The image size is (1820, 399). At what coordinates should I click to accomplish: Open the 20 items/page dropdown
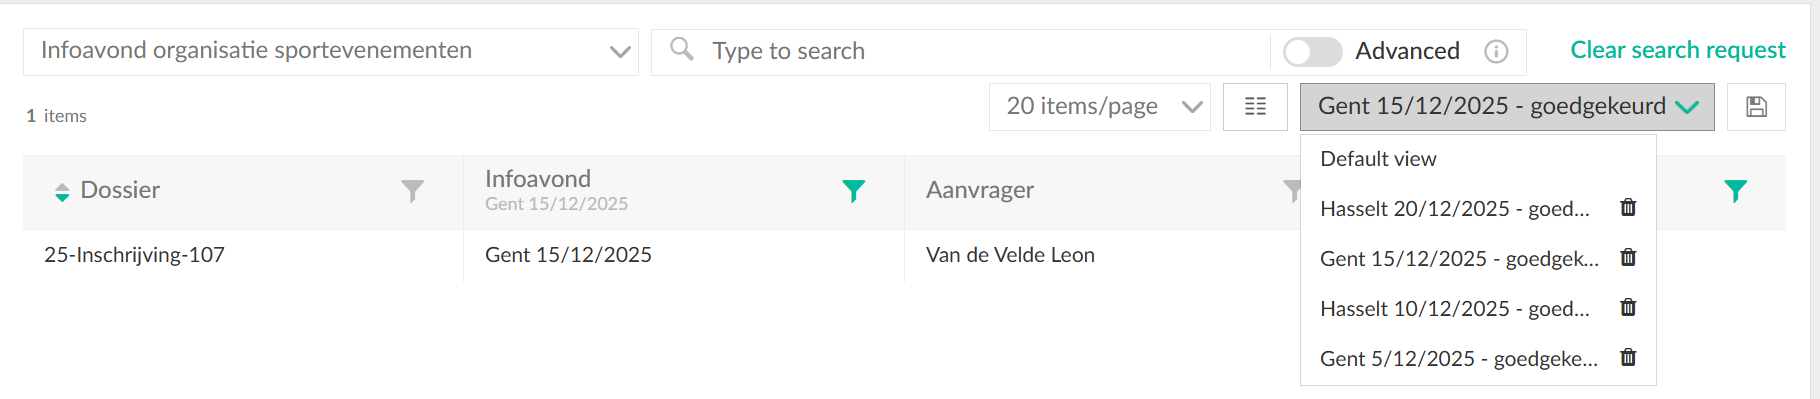[1100, 107]
